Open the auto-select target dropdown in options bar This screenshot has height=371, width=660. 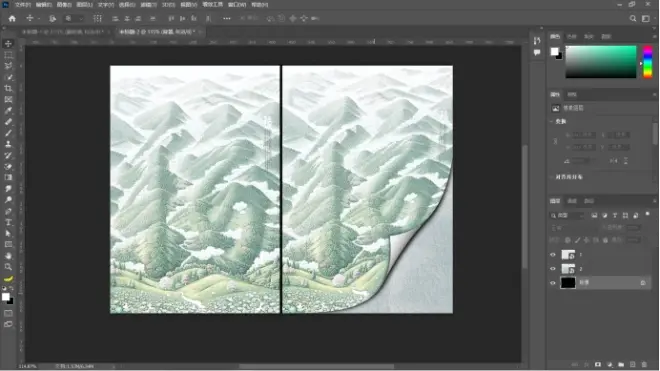tap(73, 19)
